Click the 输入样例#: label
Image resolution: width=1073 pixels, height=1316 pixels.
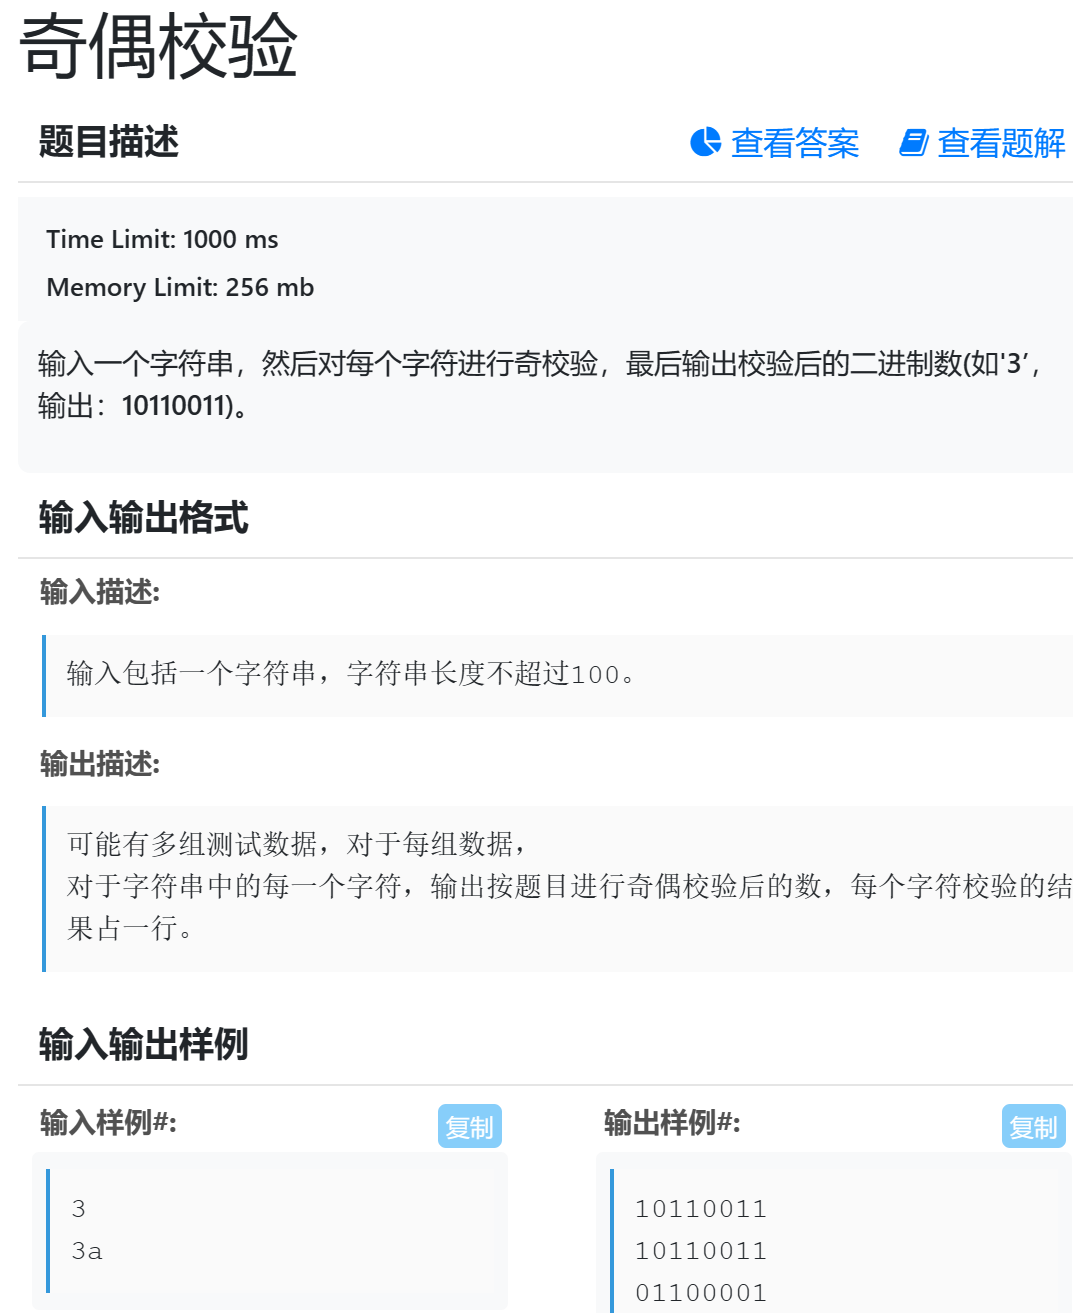(x=108, y=1123)
